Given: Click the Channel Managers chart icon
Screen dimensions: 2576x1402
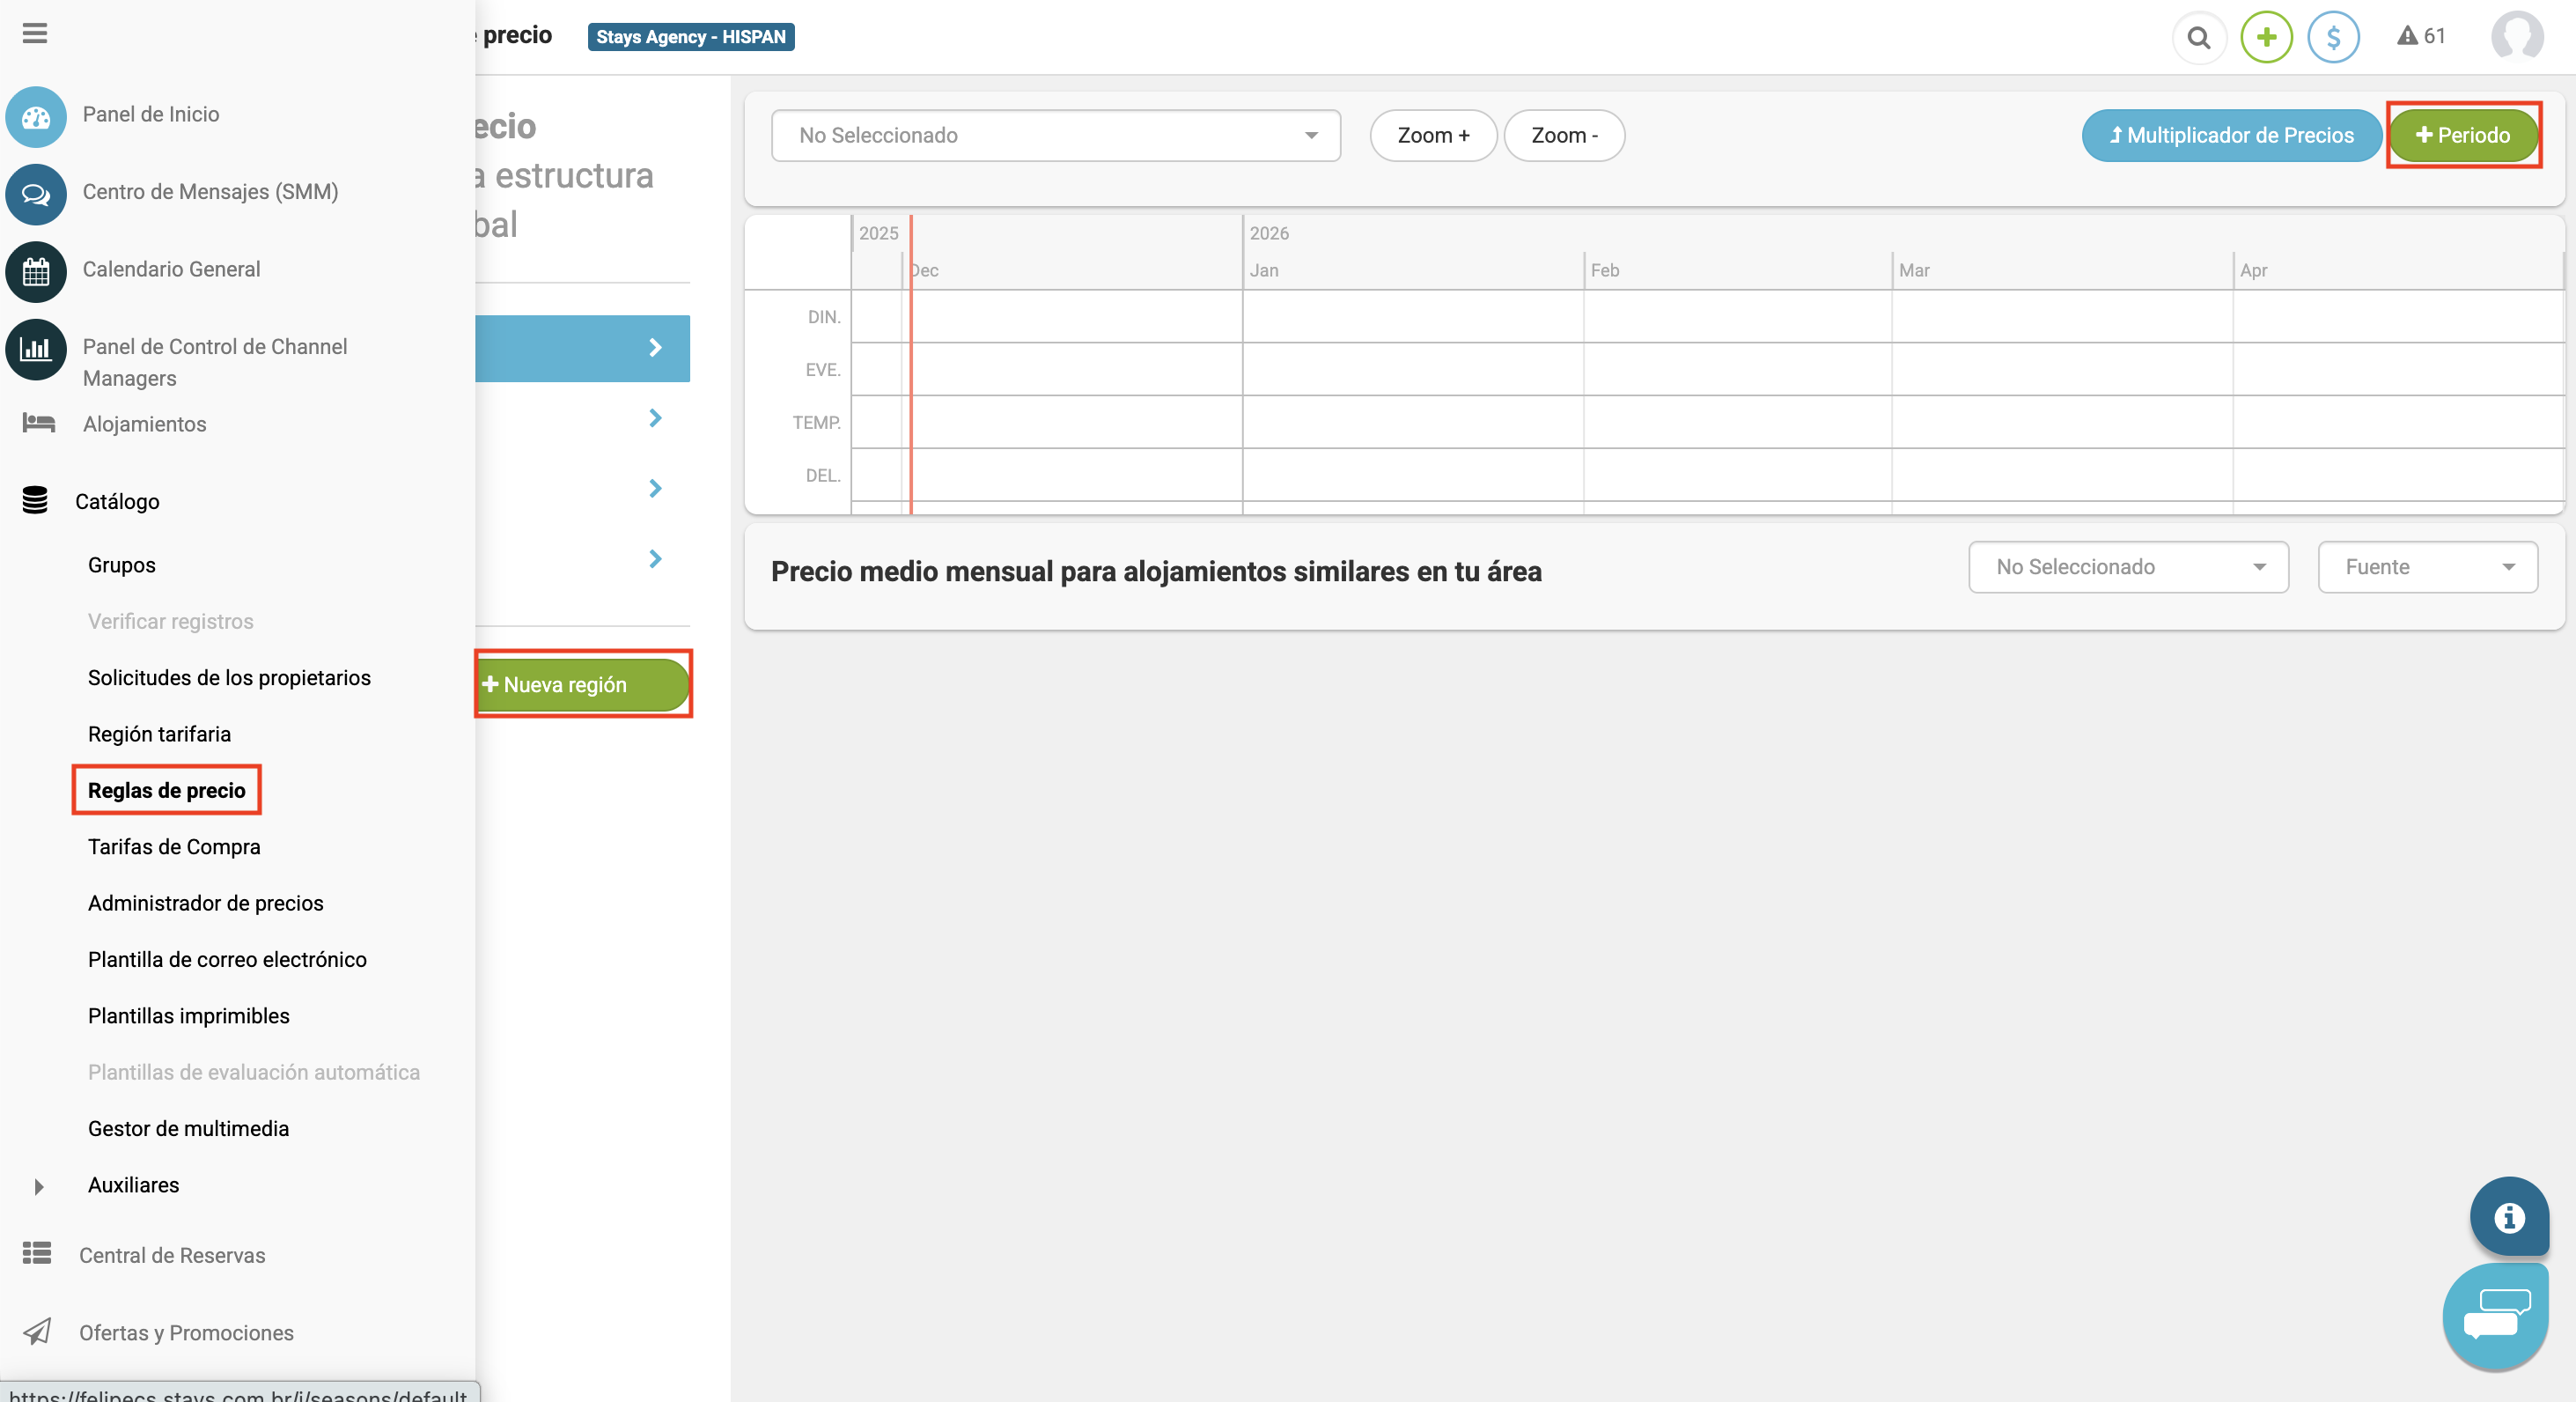Looking at the screenshot, I should pos(36,349).
